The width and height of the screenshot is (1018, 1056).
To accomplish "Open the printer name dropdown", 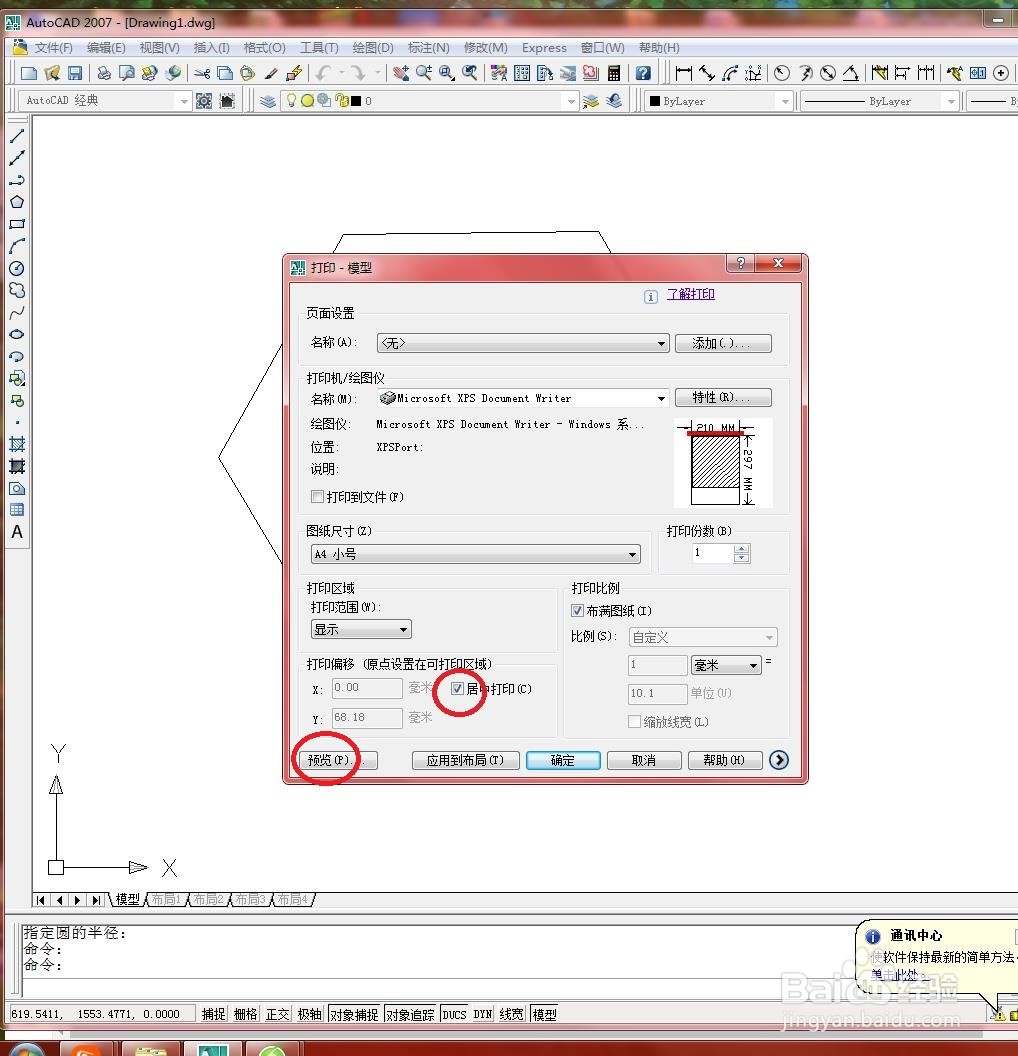I will point(523,398).
